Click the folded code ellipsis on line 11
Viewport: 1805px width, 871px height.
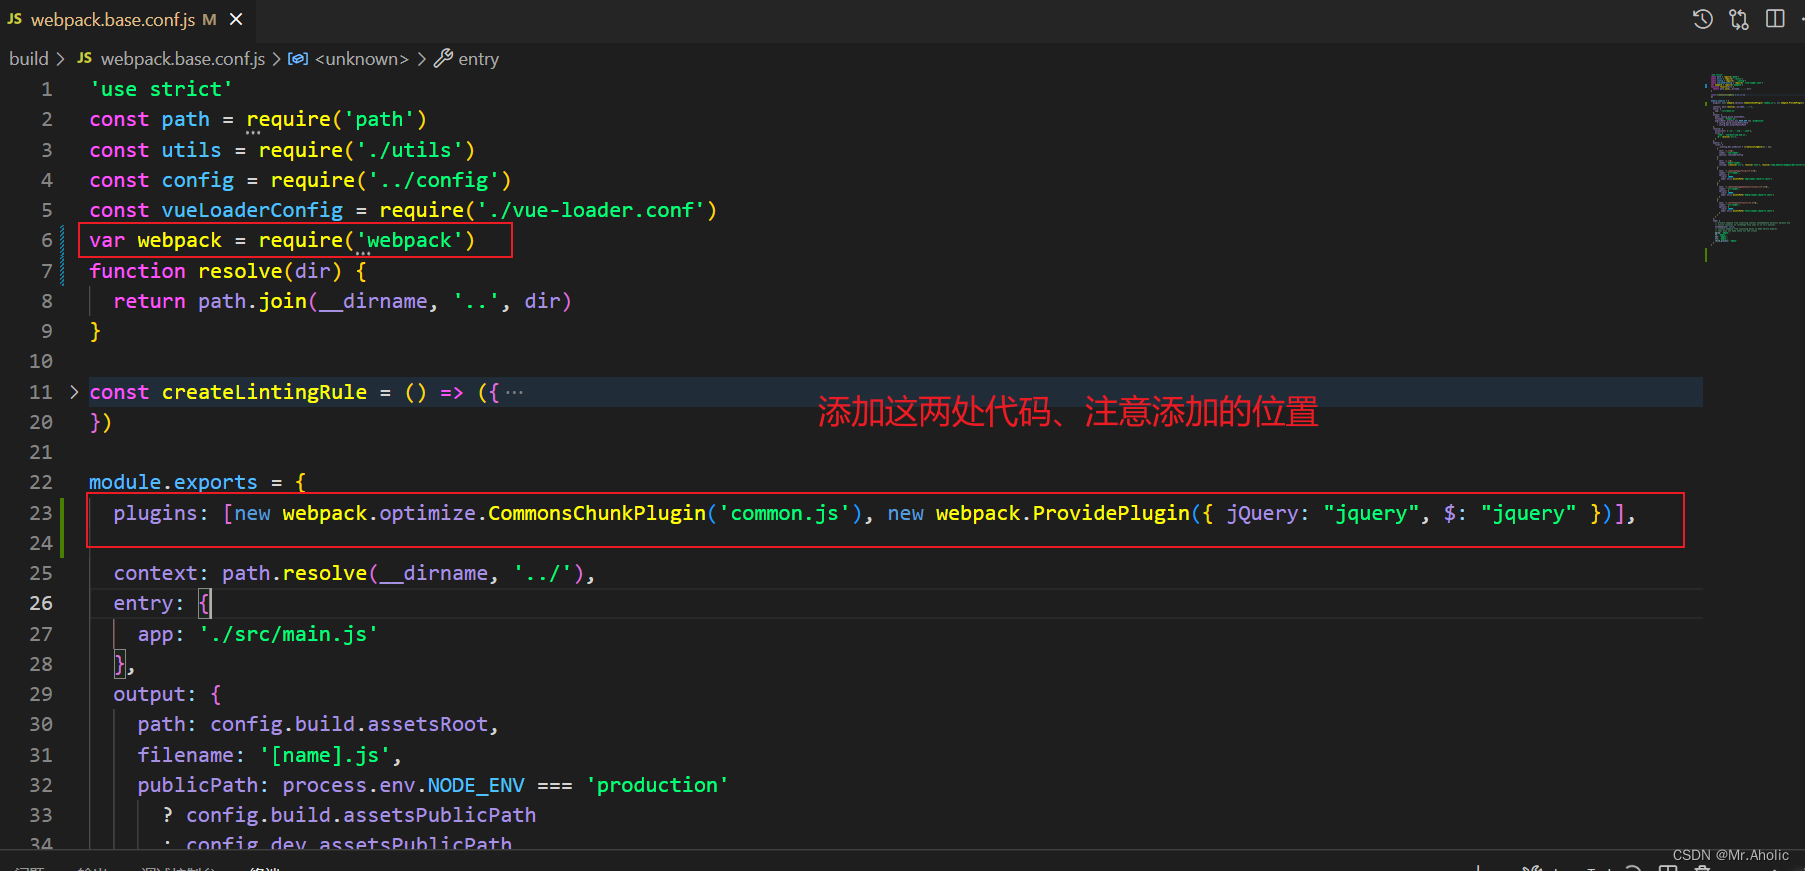point(514,392)
